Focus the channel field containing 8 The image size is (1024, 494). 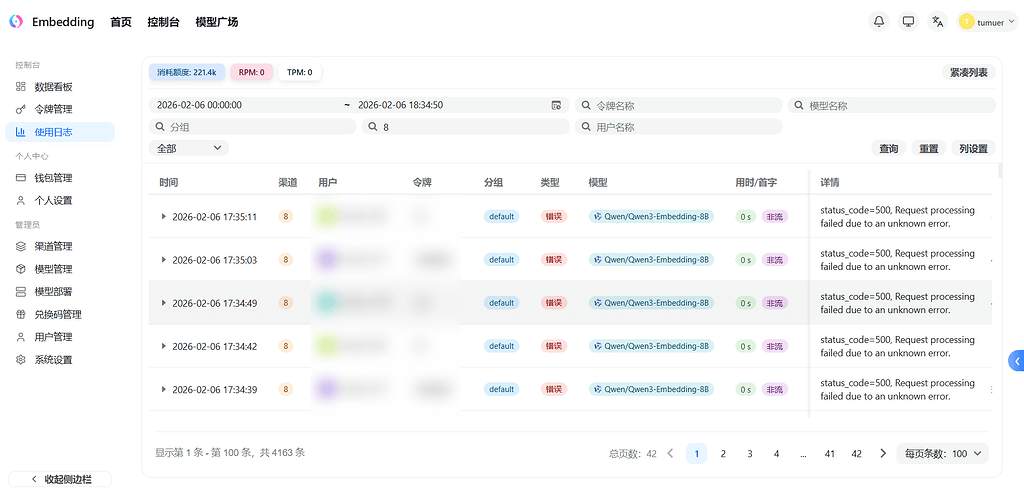[466, 127]
